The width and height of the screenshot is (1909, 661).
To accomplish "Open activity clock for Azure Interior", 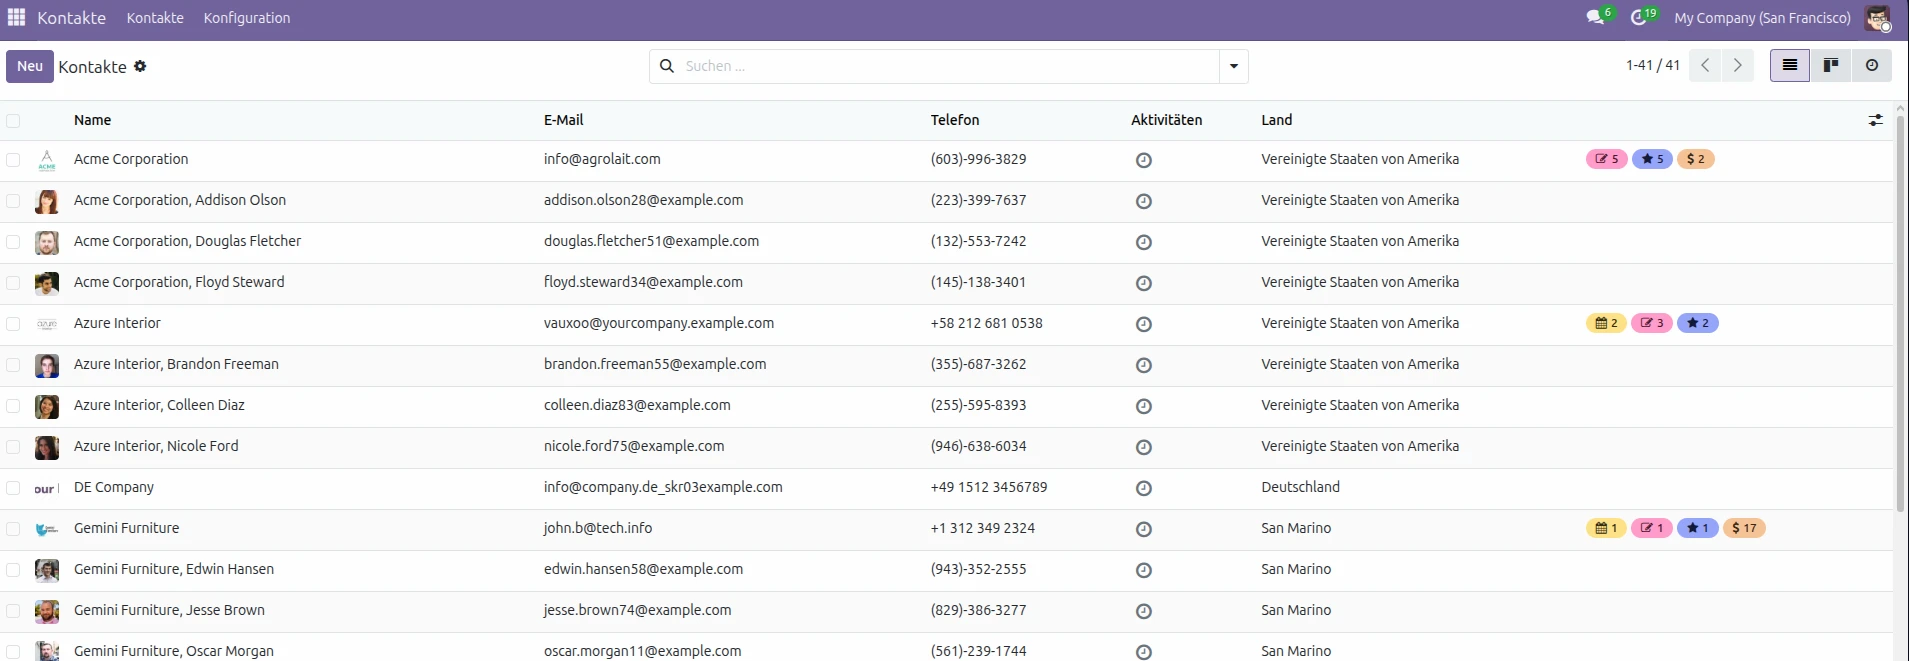I will 1144,324.
